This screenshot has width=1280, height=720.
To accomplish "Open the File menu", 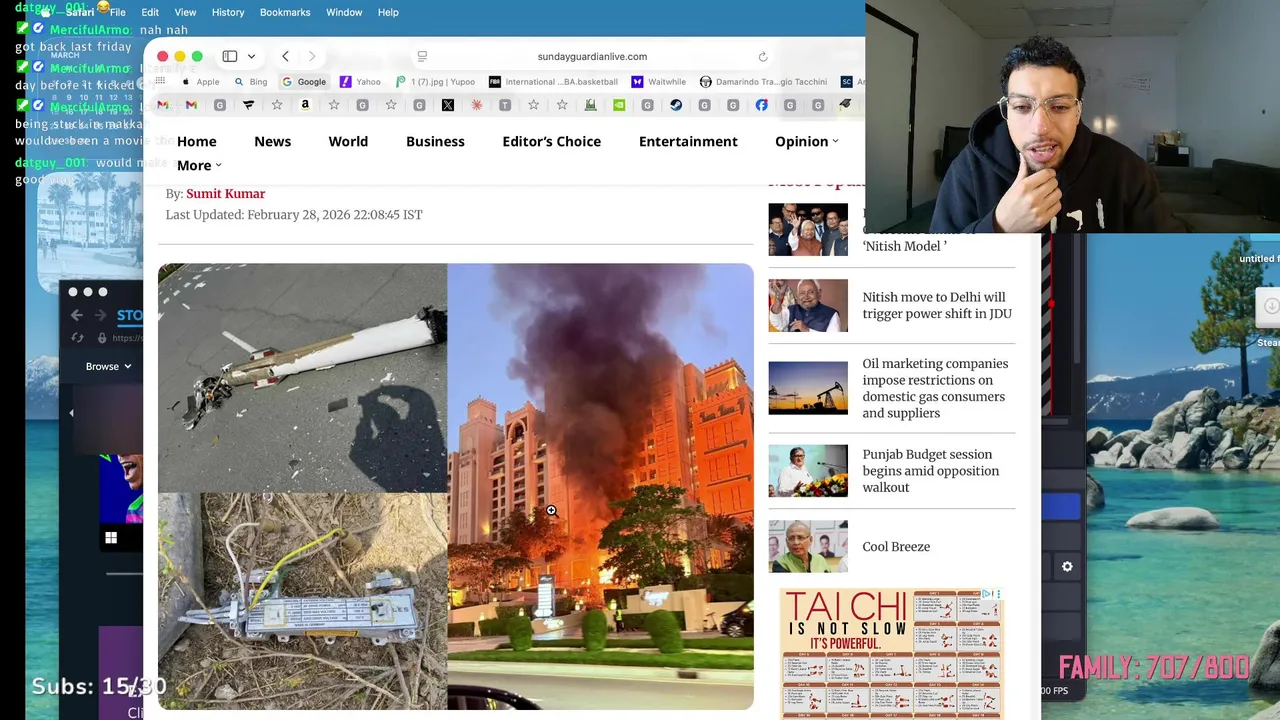I will [118, 12].
